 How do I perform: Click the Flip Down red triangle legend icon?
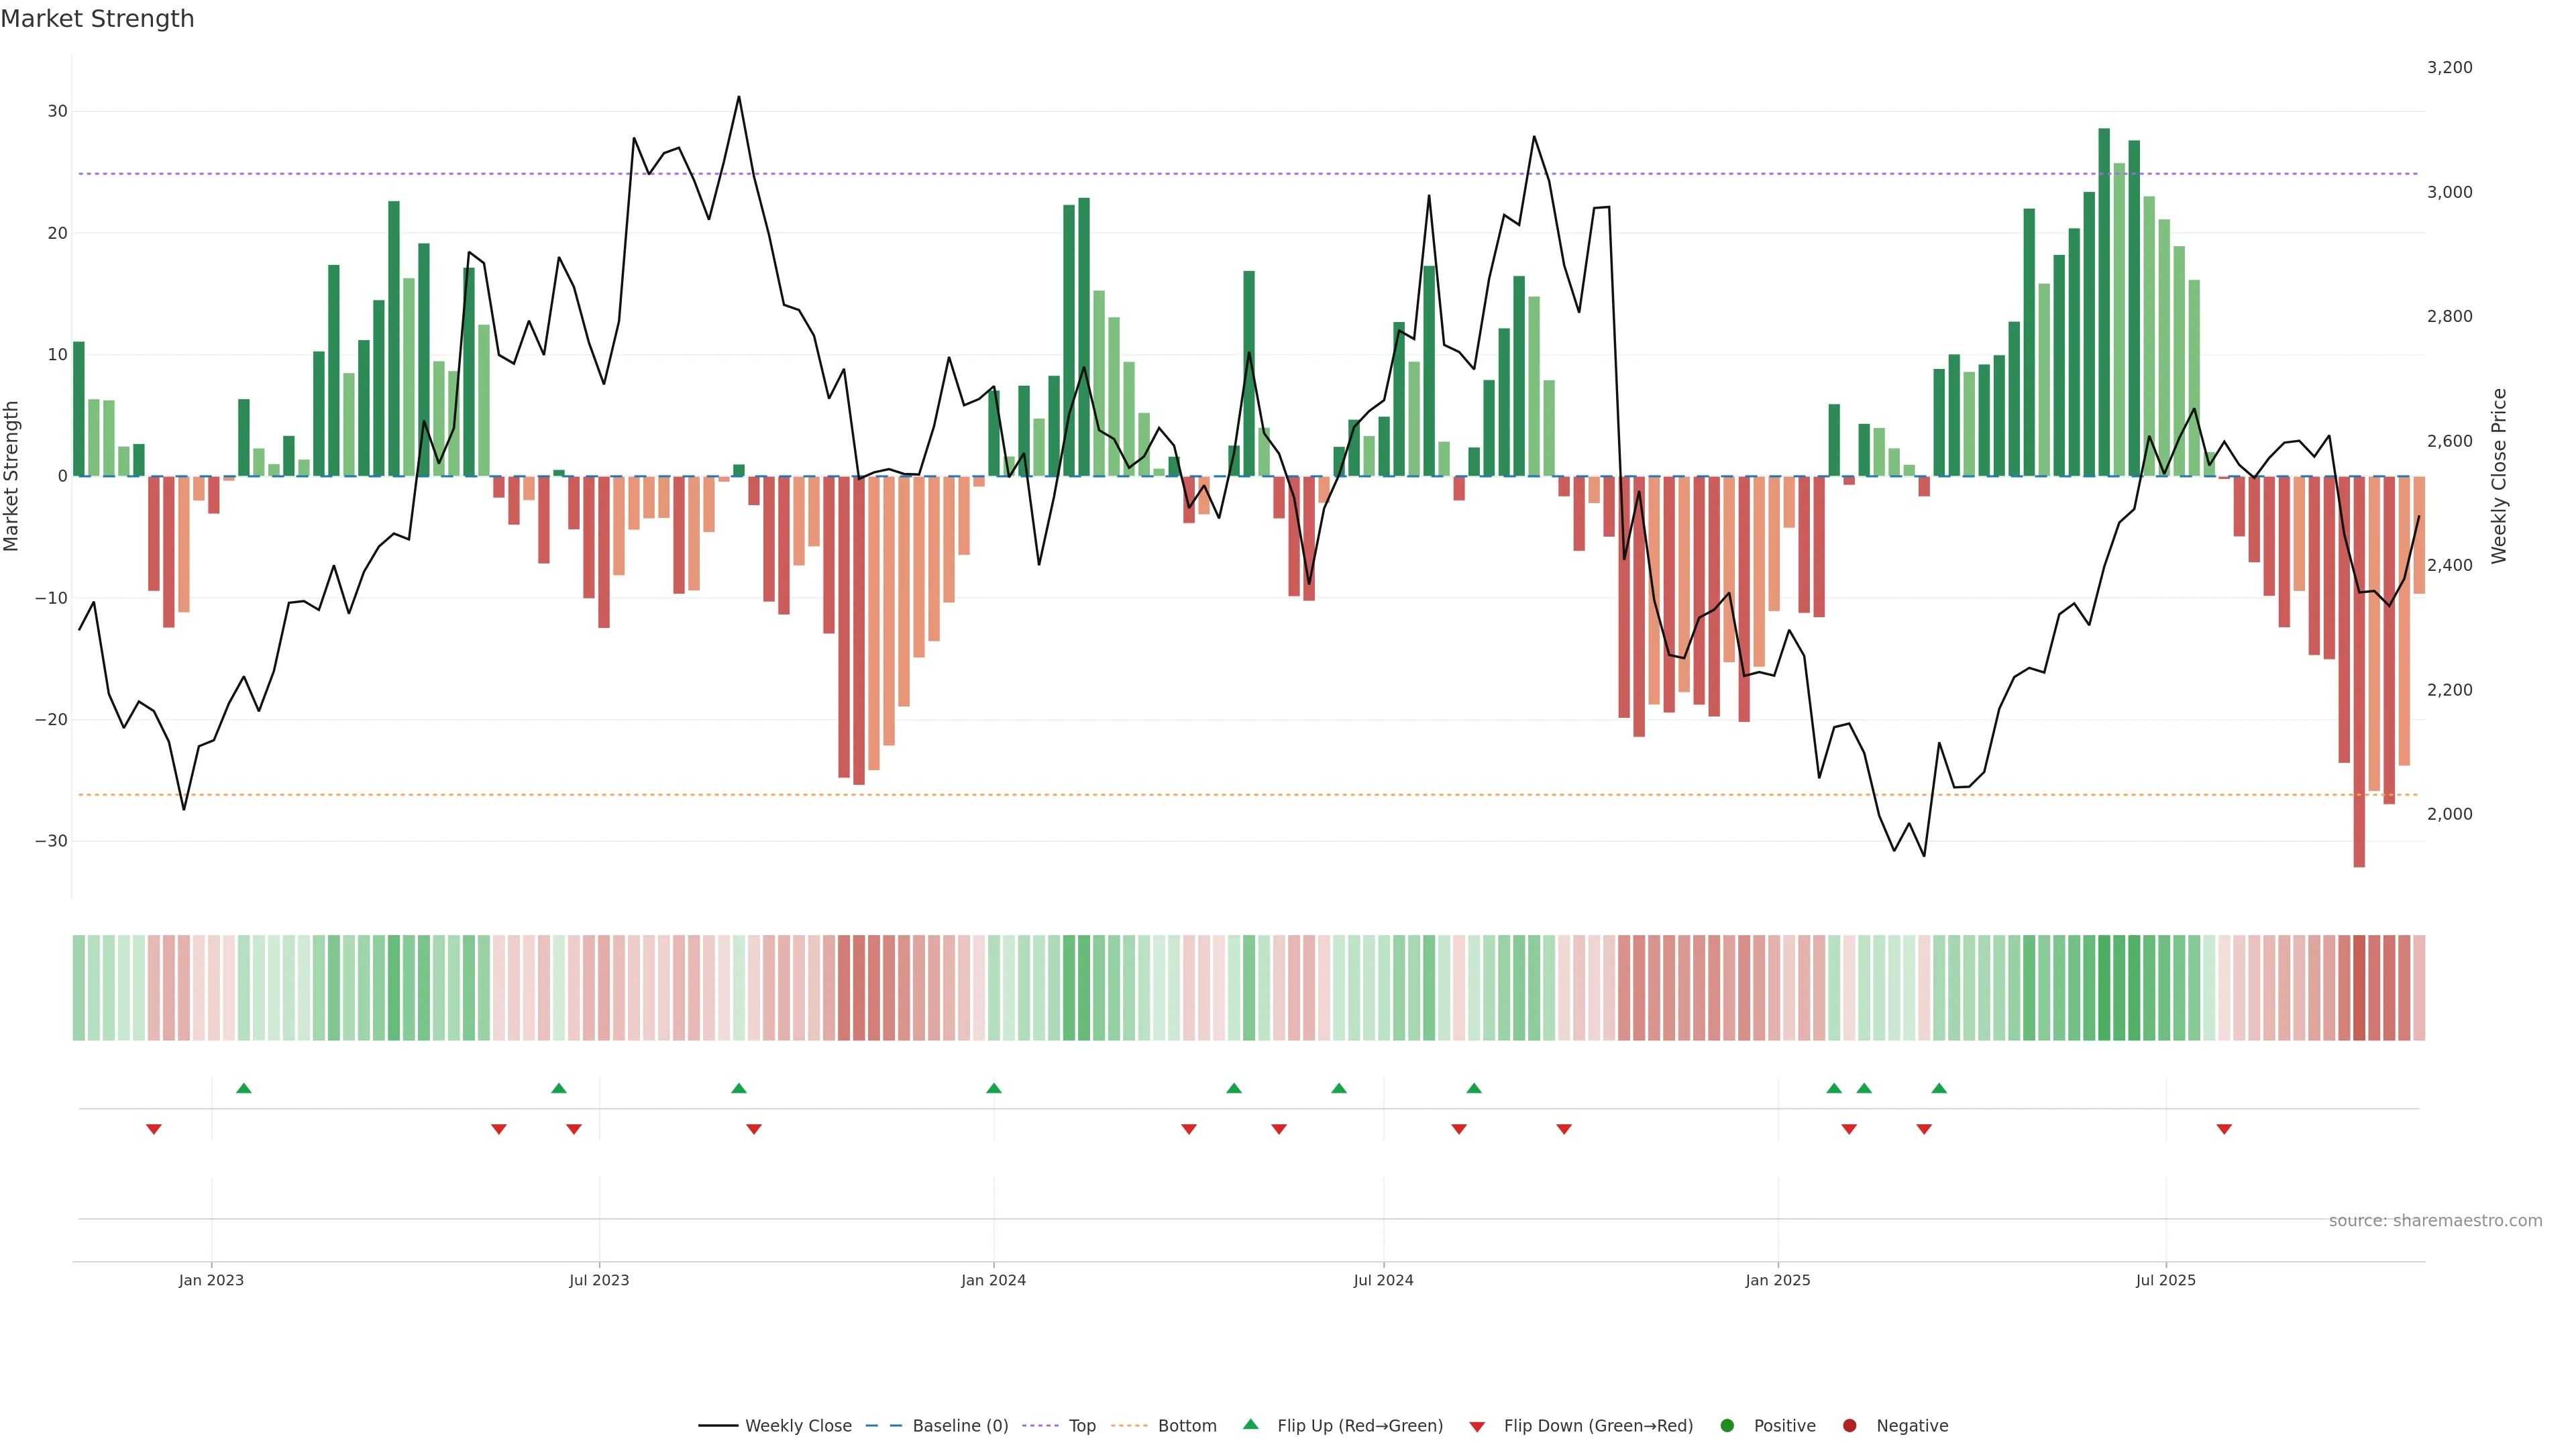[x=1477, y=1427]
